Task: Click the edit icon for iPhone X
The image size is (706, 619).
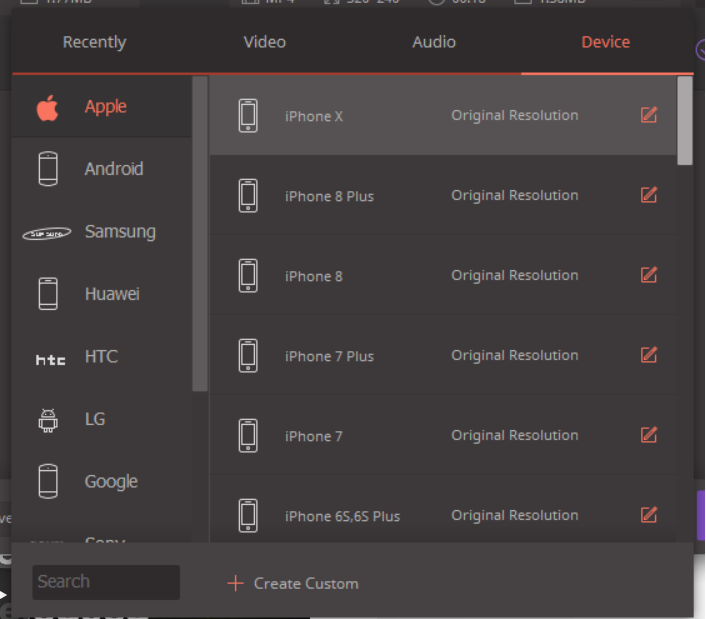Action: coord(649,115)
